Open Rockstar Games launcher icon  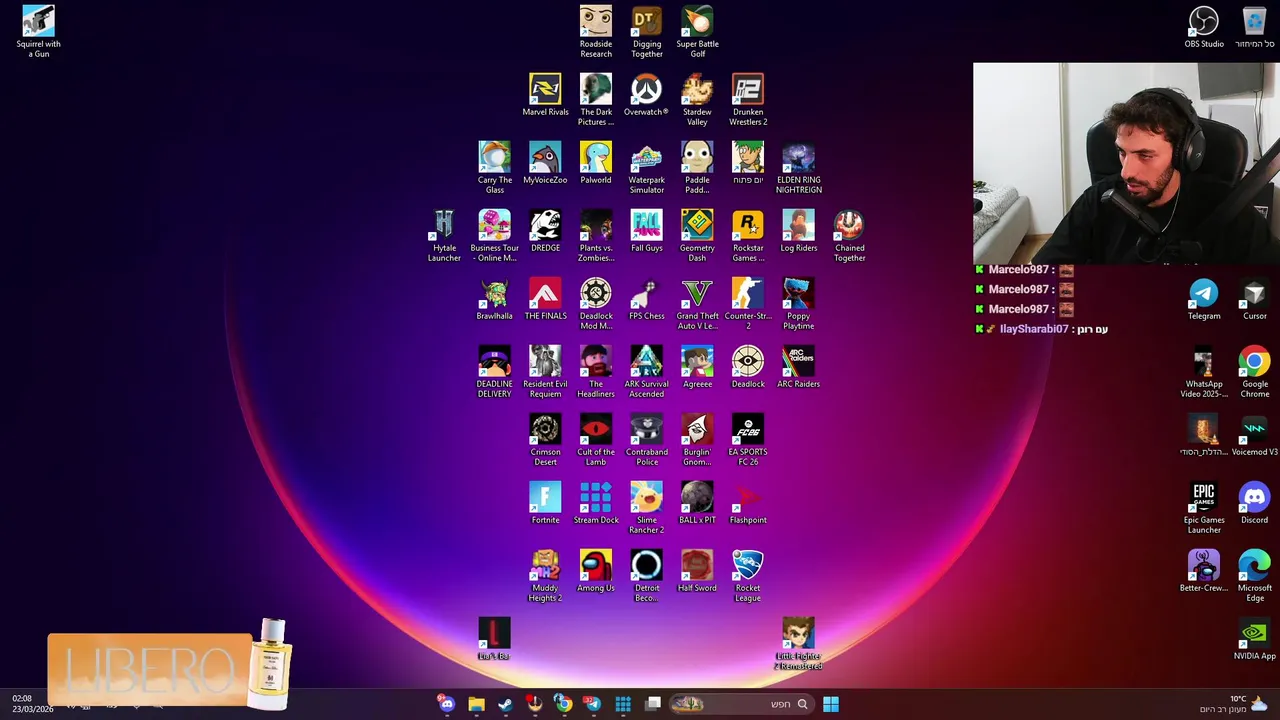click(x=748, y=235)
